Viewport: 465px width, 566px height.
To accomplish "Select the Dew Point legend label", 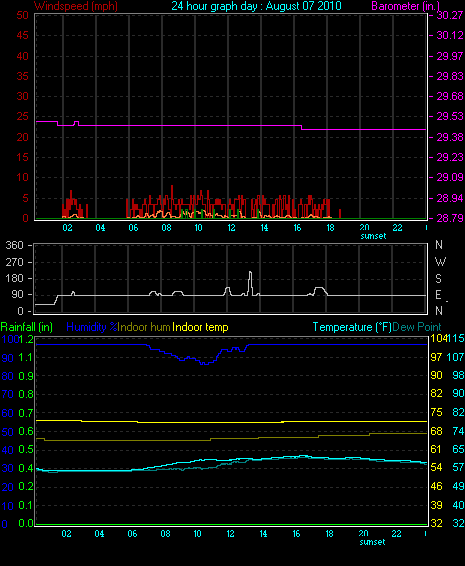I will (x=417, y=327).
